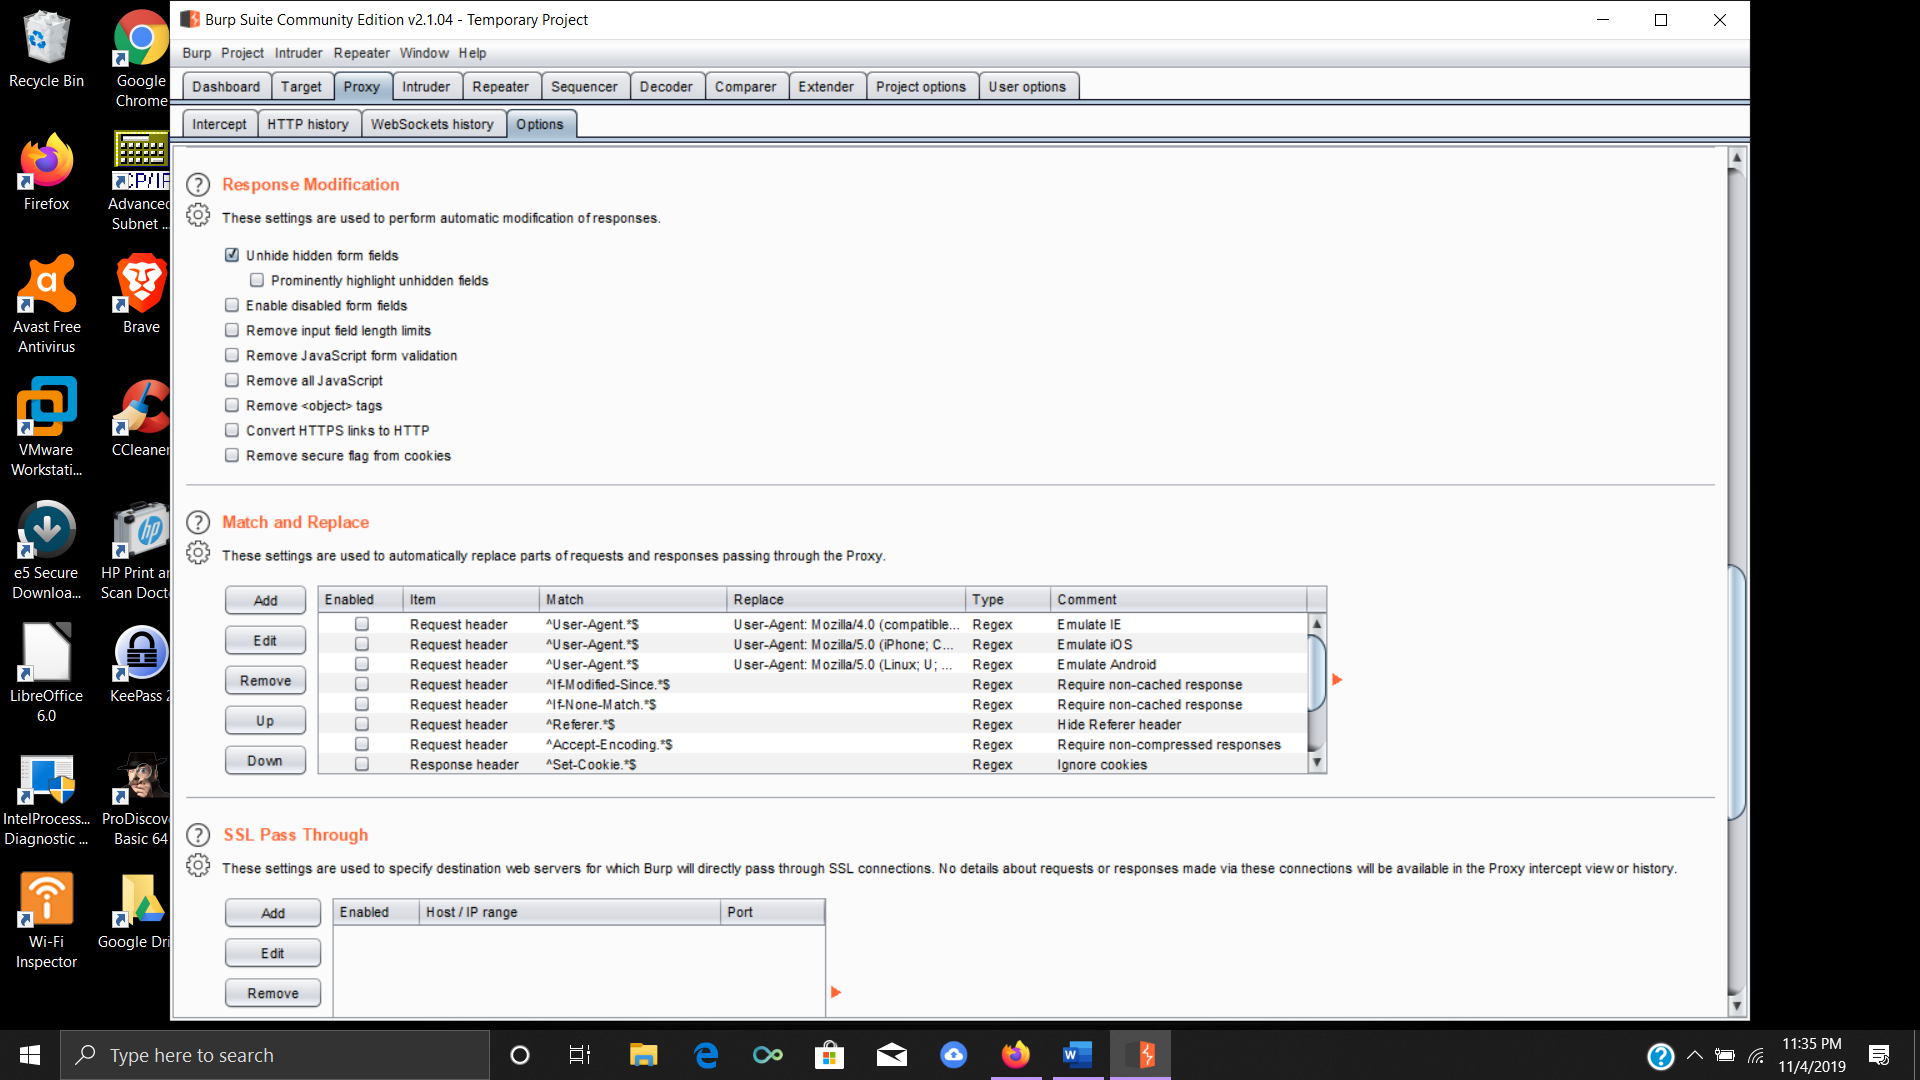The height and width of the screenshot is (1080, 1920).
Task: Open Match and Replace help icon
Action: [x=198, y=523]
